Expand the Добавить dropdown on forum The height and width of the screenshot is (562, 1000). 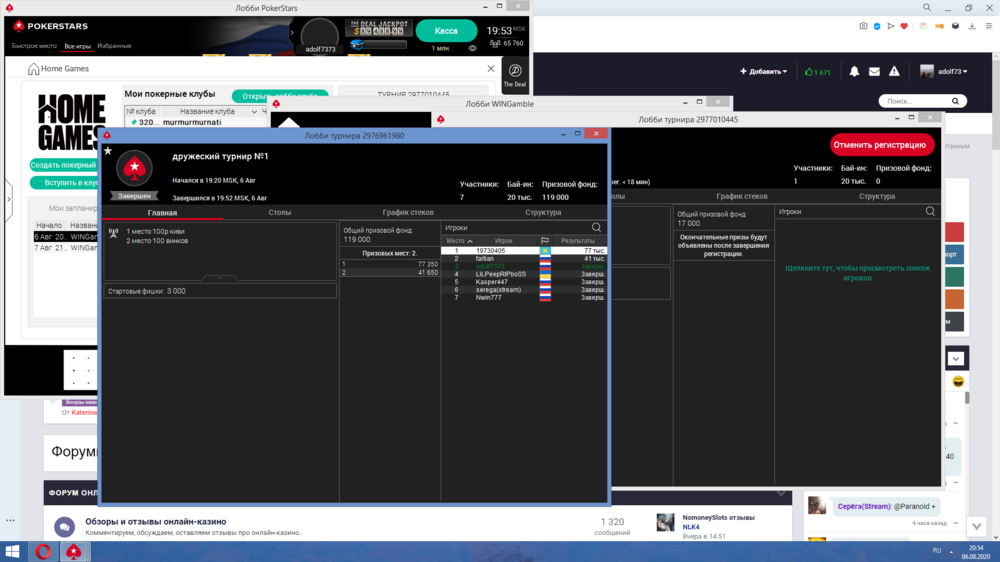coord(763,72)
